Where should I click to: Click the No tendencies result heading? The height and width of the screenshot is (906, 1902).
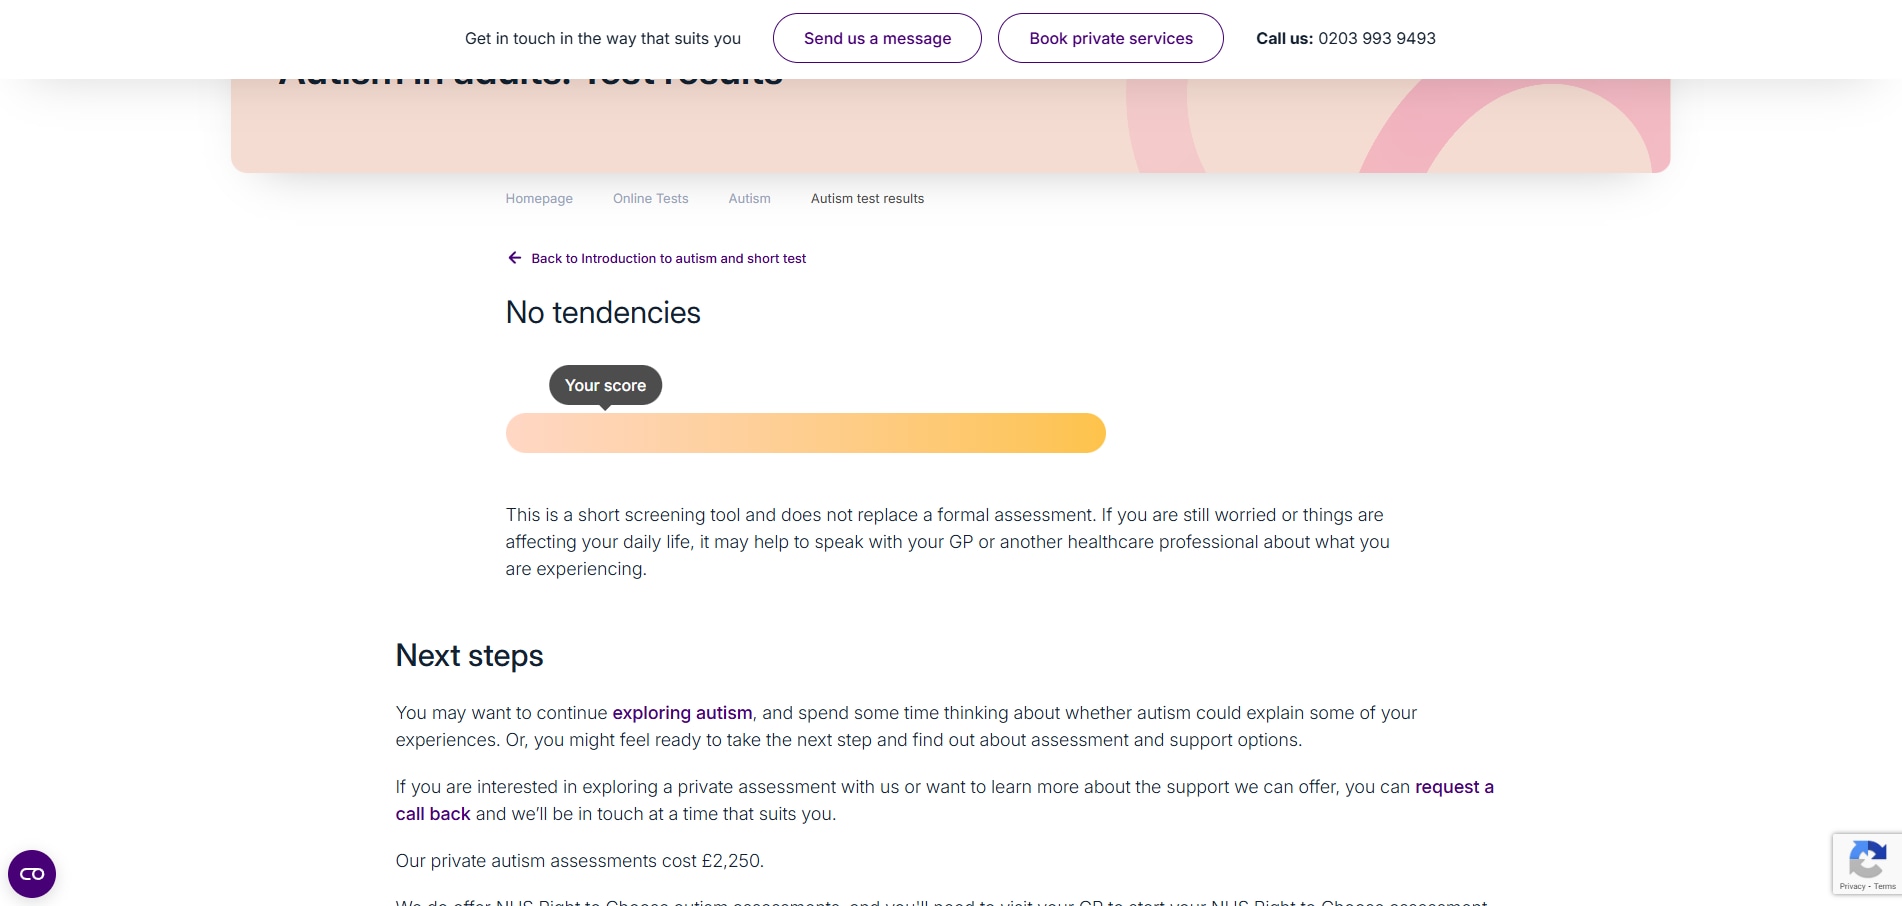[603, 313]
